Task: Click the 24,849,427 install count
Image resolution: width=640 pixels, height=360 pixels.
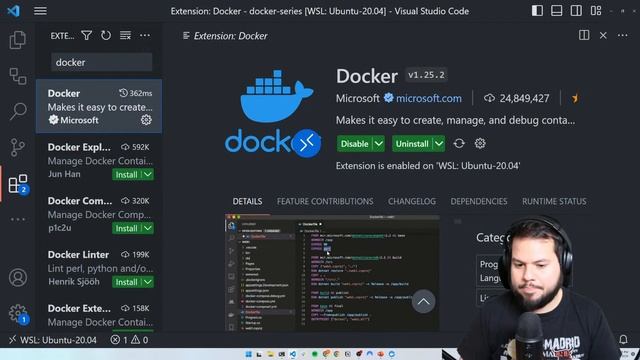Action: pos(516,98)
